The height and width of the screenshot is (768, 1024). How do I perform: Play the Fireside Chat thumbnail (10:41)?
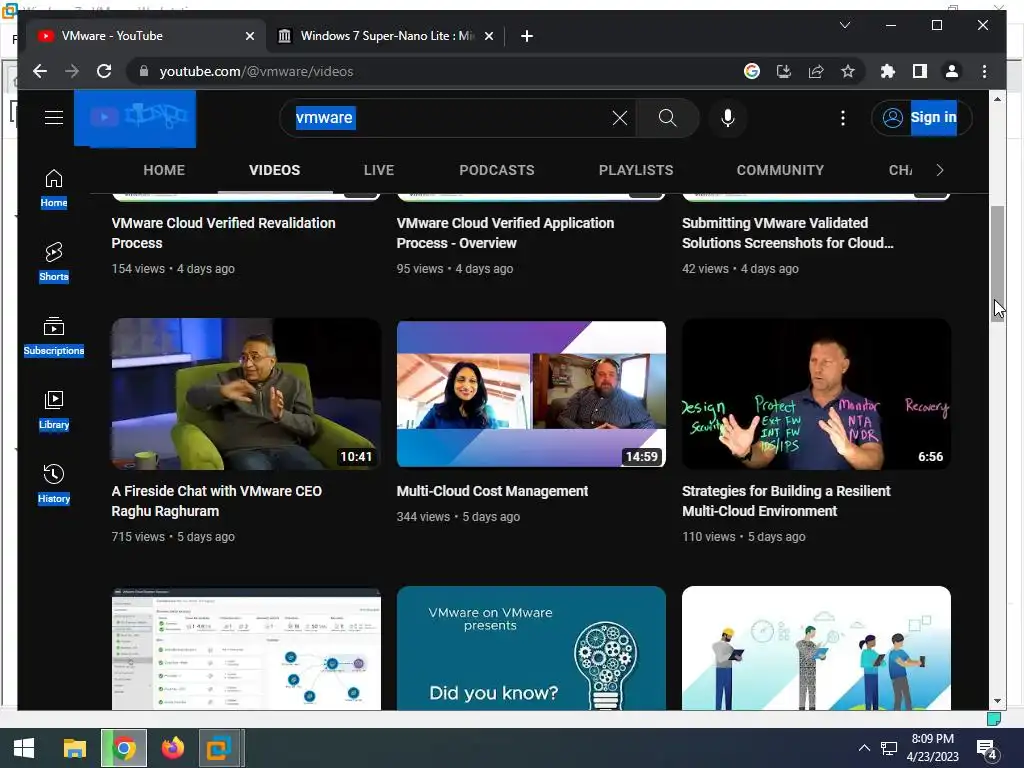246,394
